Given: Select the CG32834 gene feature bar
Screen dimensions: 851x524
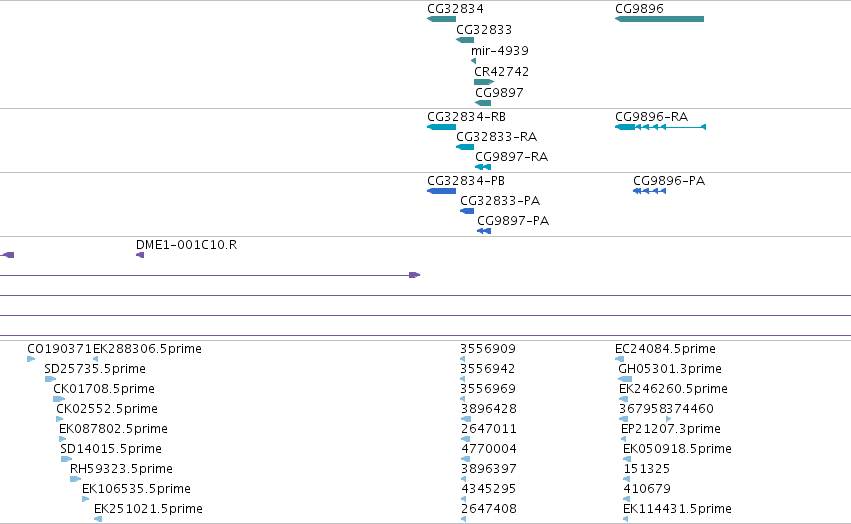Looking at the screenshot, I should click(441, 19).
